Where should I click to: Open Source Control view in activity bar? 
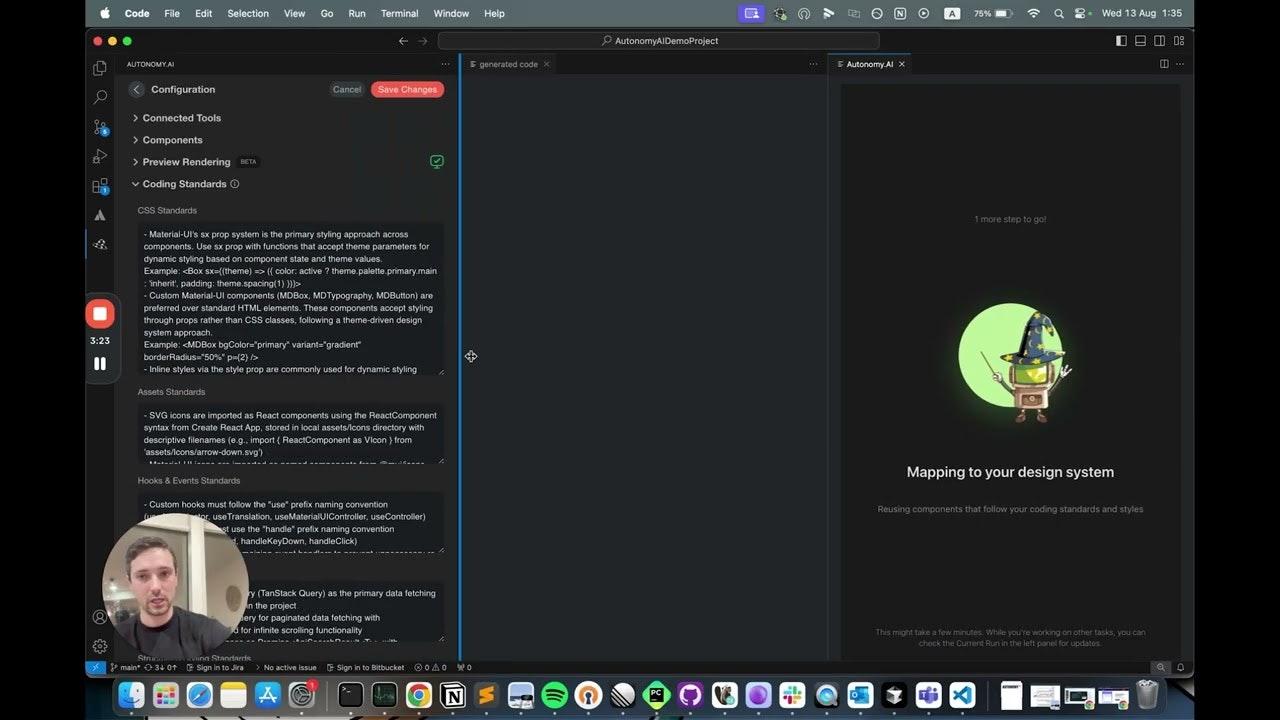100,127
